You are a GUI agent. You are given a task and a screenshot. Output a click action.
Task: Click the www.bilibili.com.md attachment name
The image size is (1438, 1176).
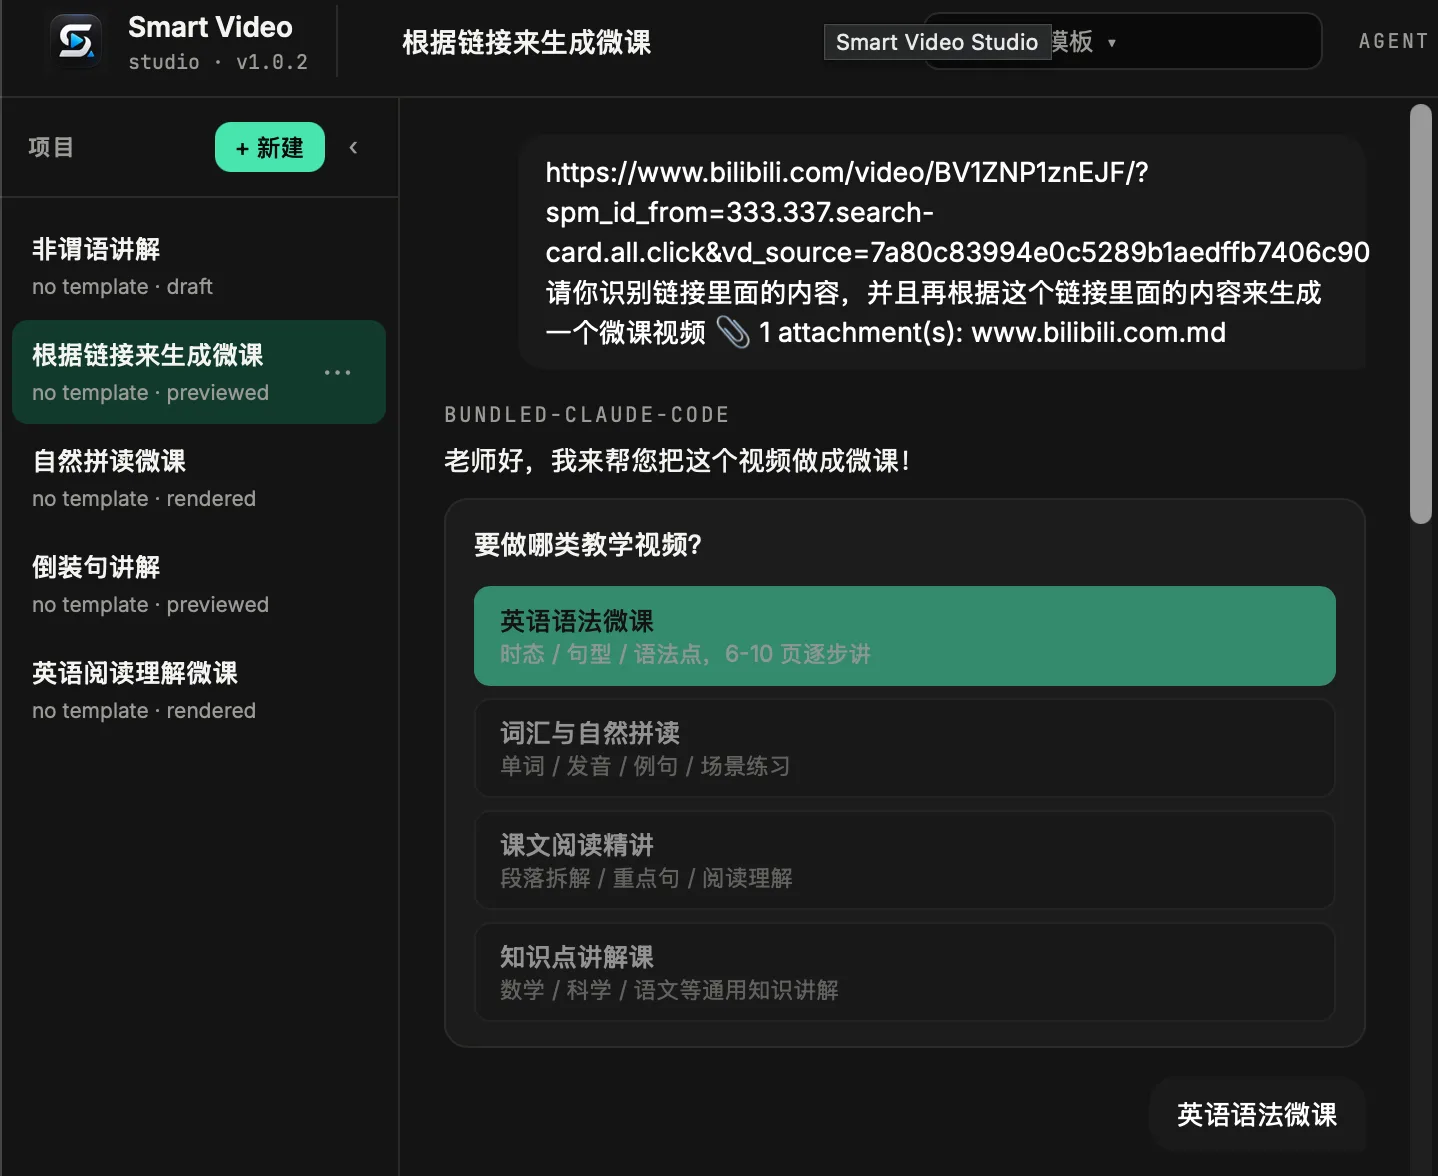1098,332
